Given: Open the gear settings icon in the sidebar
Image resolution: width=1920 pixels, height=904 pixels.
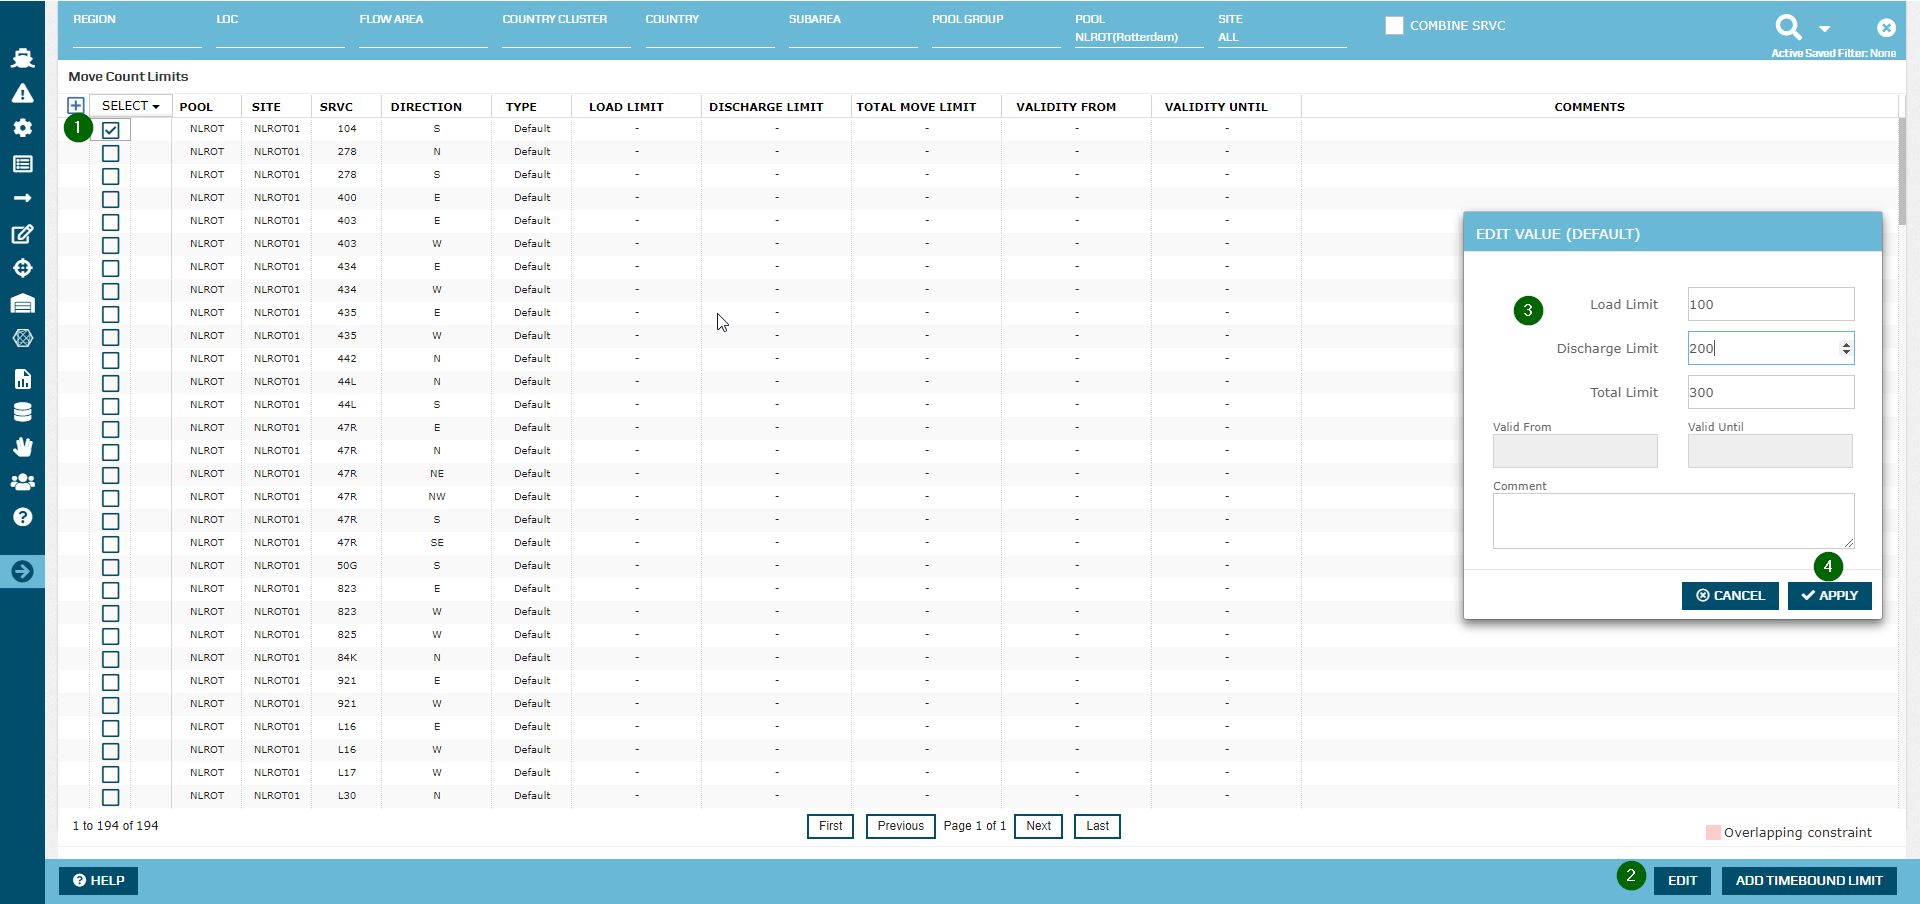Looking at the screenshot, I should [22, 128].
